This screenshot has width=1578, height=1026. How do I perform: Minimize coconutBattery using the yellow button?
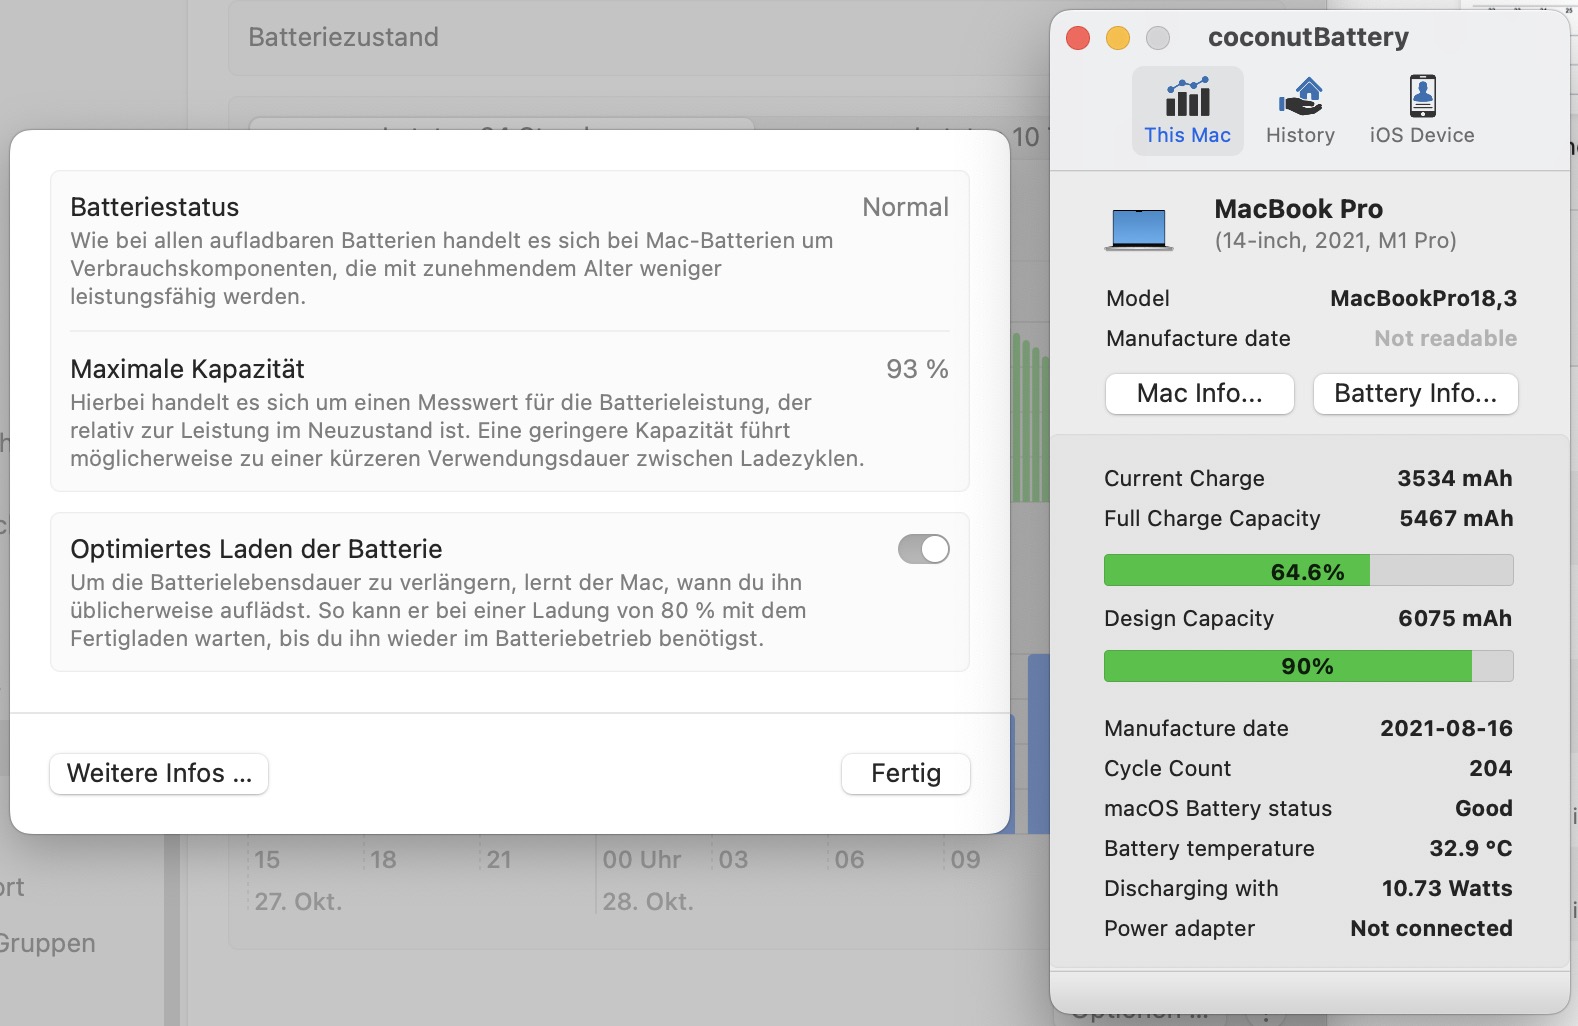pos(1118,38)
